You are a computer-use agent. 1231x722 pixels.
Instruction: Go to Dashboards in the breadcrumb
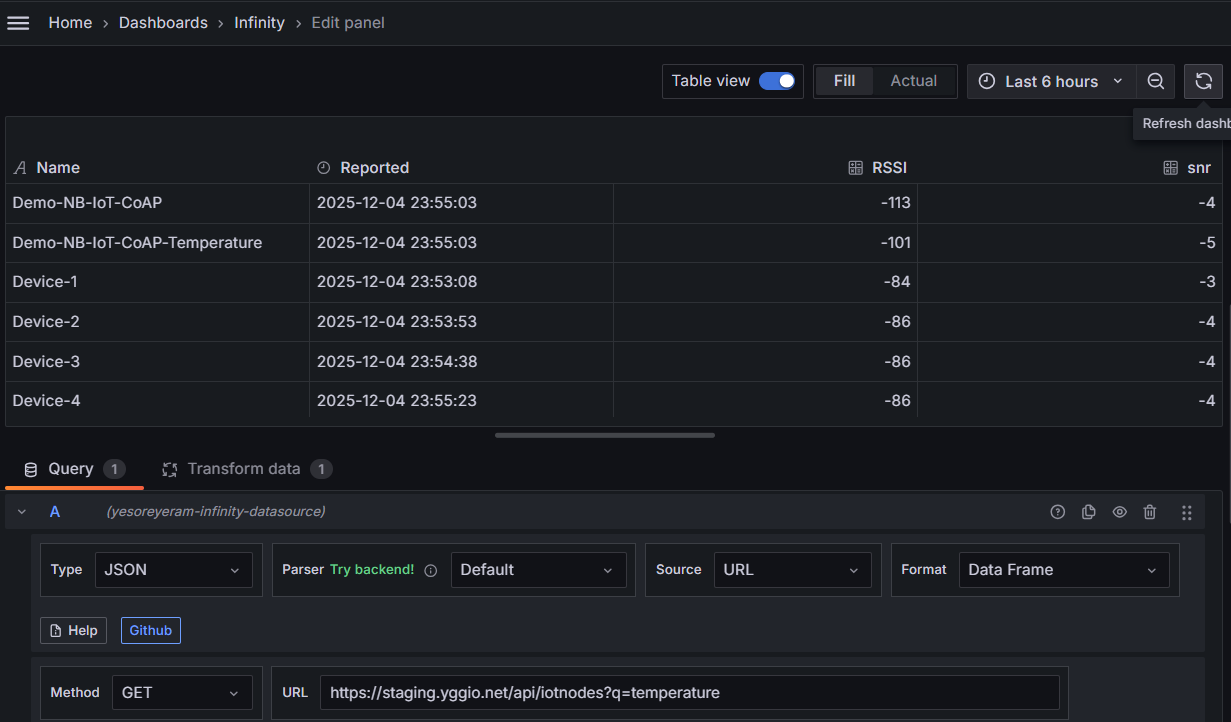tap(163, 23)
